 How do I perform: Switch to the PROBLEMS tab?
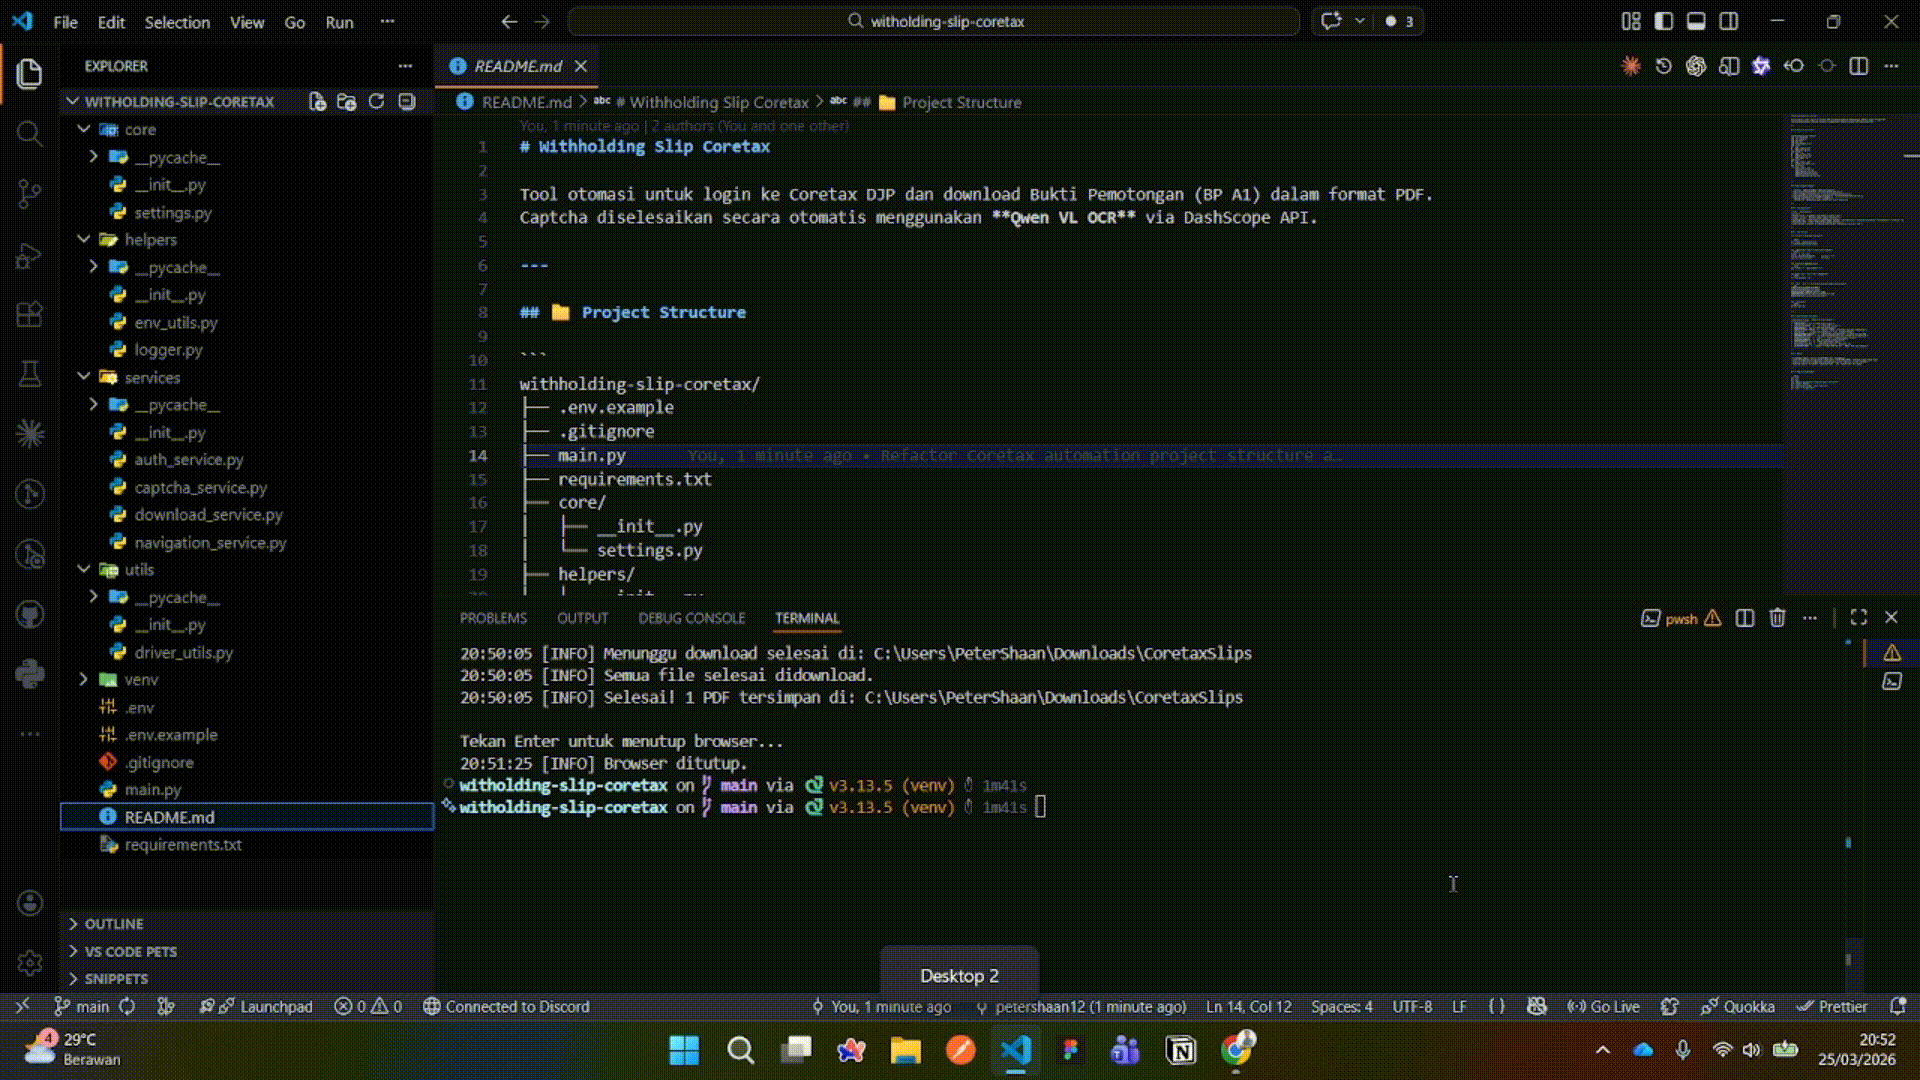coord(493,618)
